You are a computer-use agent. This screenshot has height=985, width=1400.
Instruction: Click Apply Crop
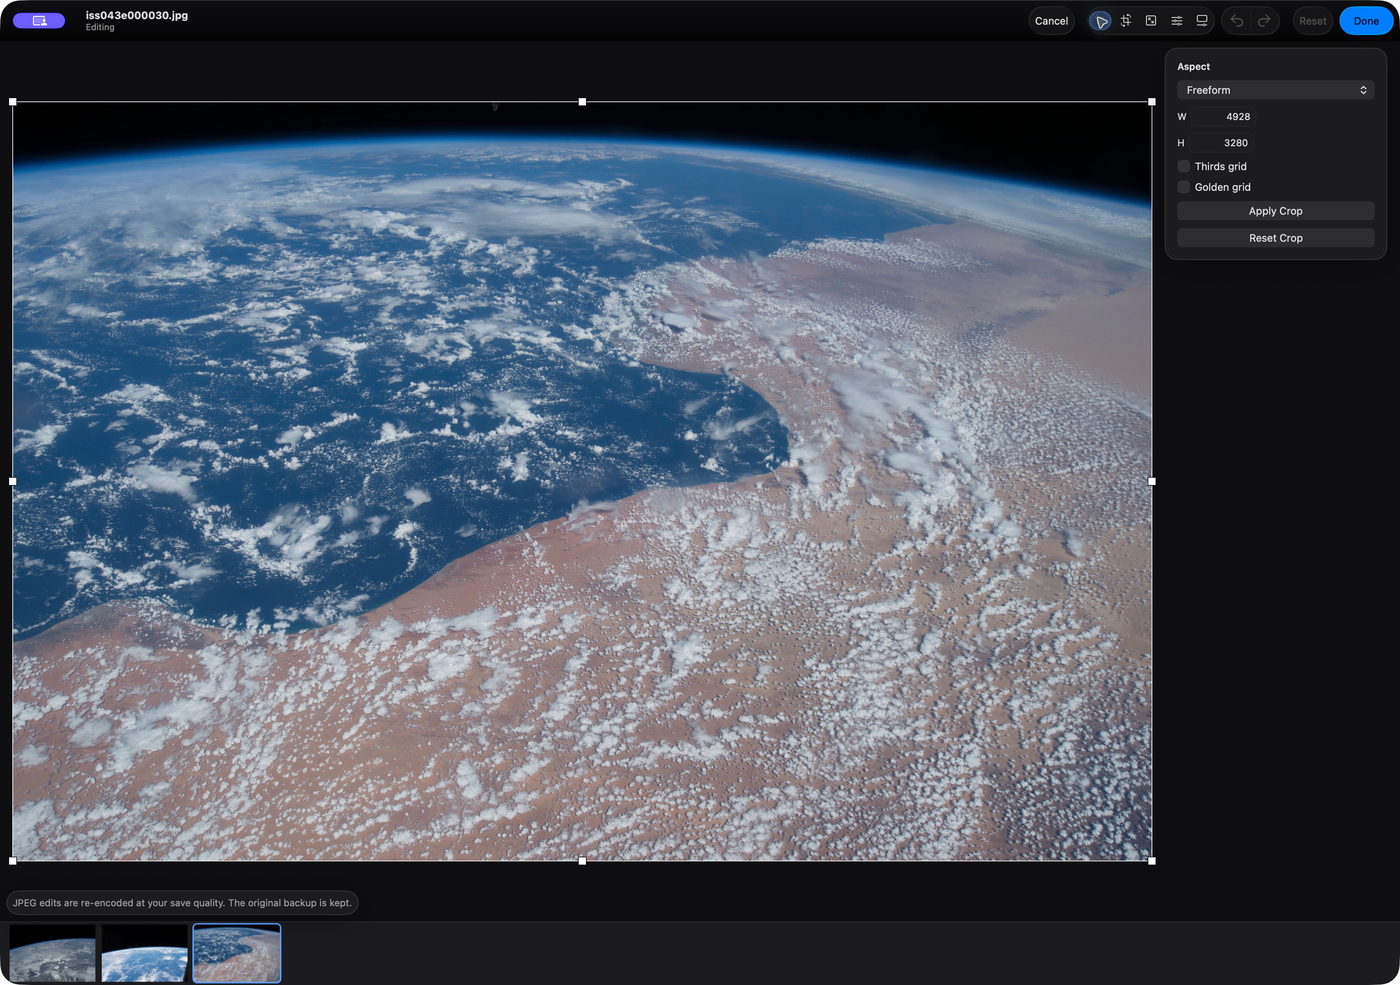click(1275, 211)
